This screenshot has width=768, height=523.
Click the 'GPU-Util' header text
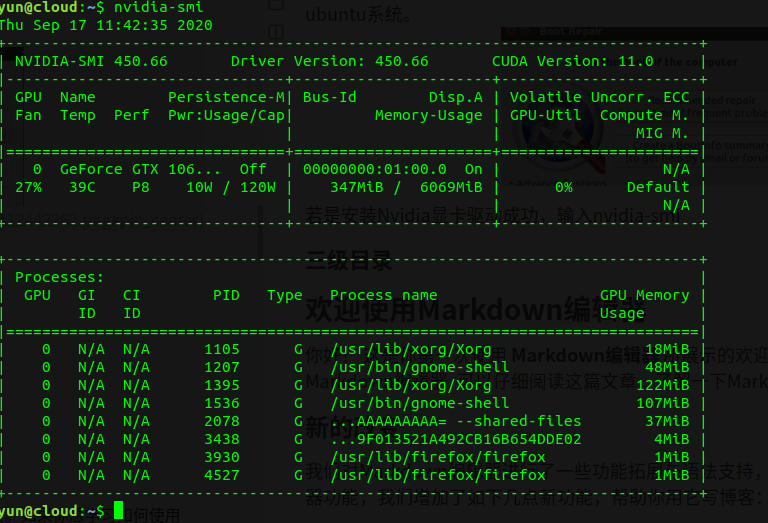point(546,115)
